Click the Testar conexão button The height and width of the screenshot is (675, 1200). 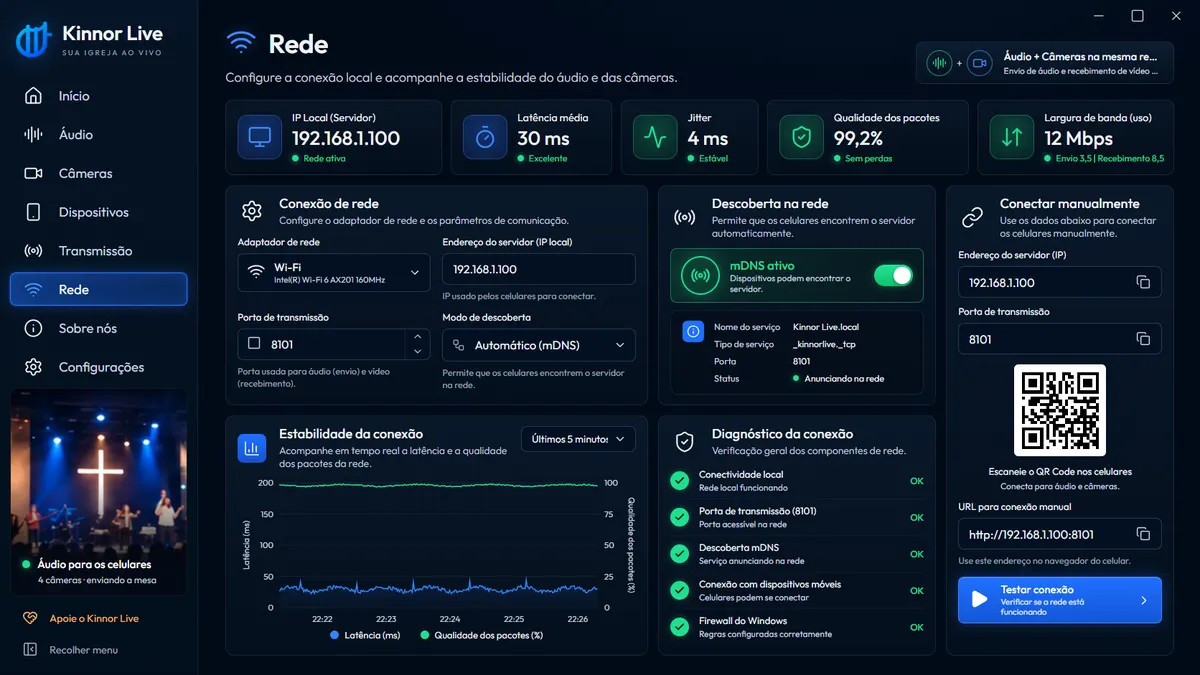(x=1060, y=600)
